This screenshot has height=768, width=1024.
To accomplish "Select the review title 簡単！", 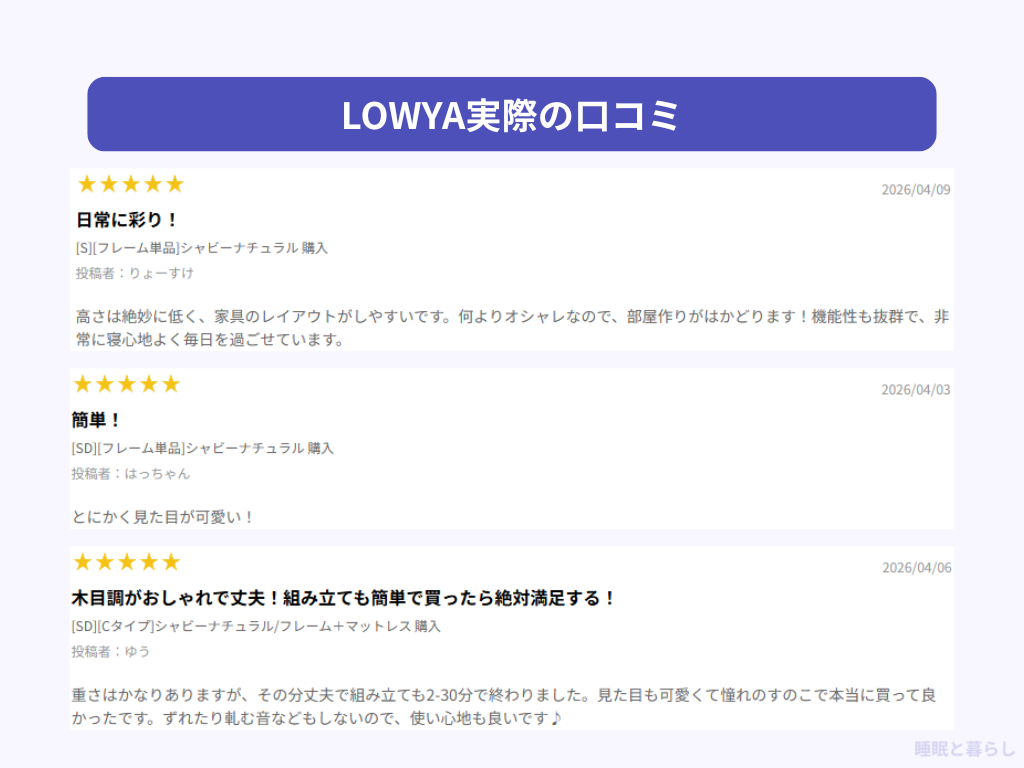I will pos(96,420).
